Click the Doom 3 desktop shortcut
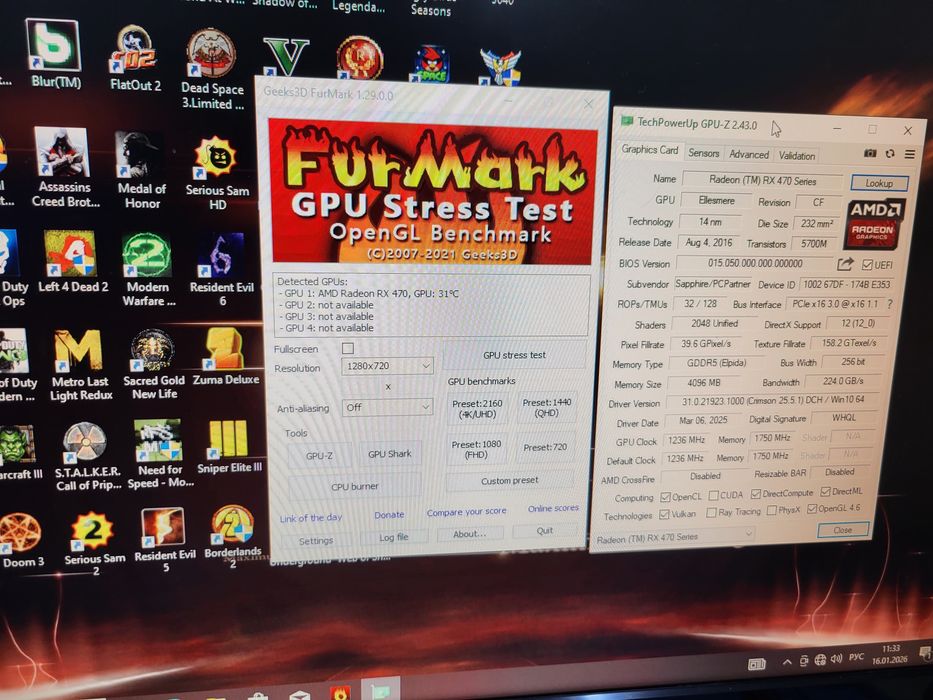This screenshot has width=933, height=700. (21, 541)
